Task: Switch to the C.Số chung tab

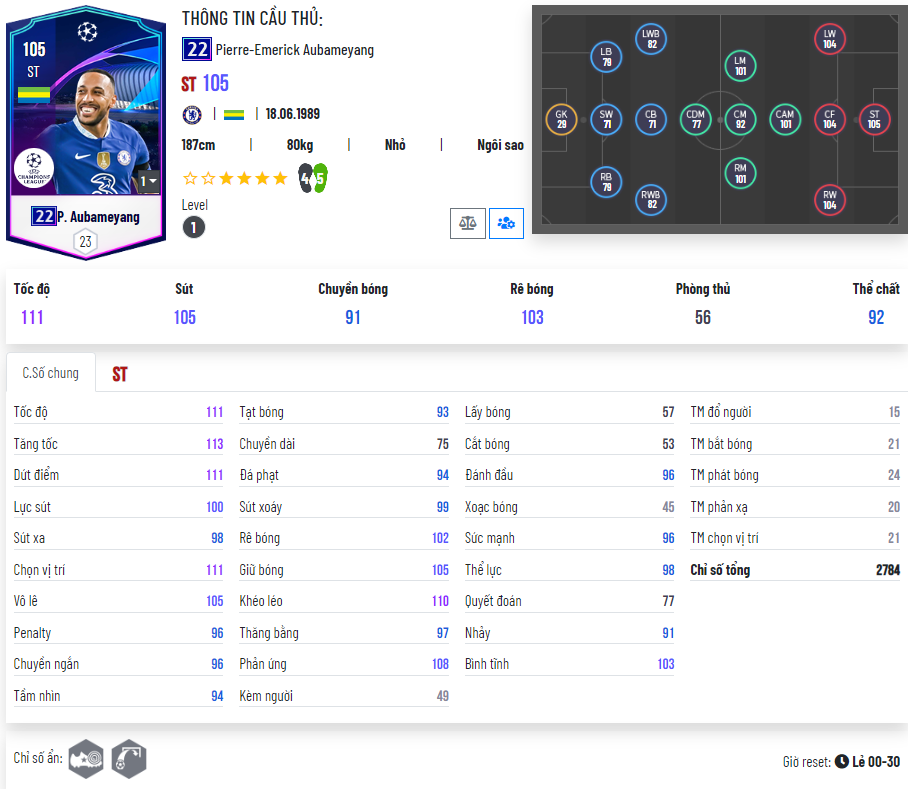Action: point(50,373)
